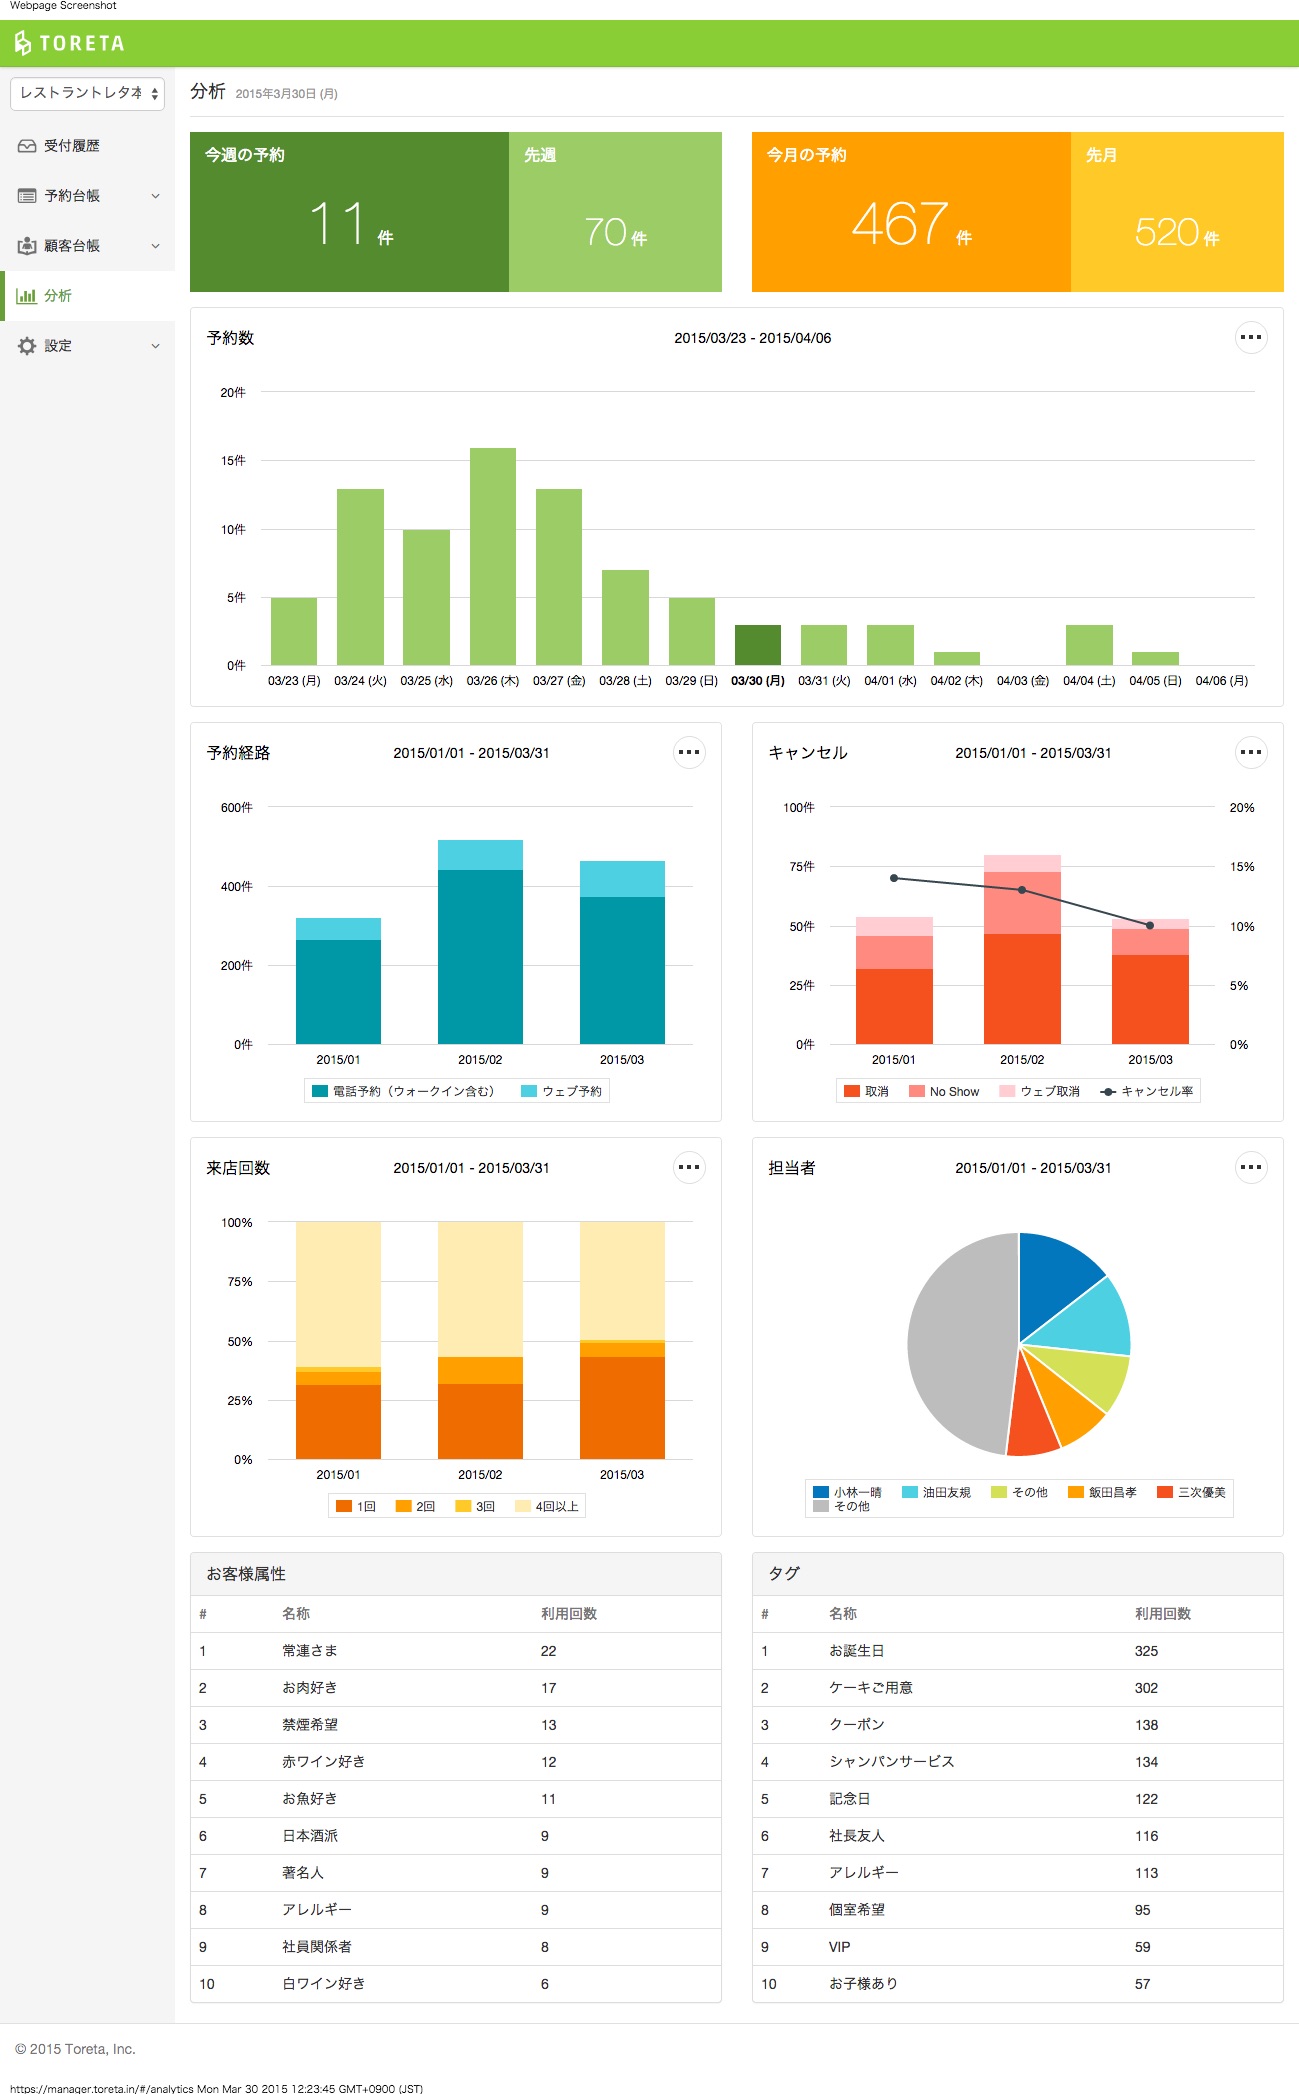
Task: Open the 担当者 chart options menu
Action: [1251, 1167]
